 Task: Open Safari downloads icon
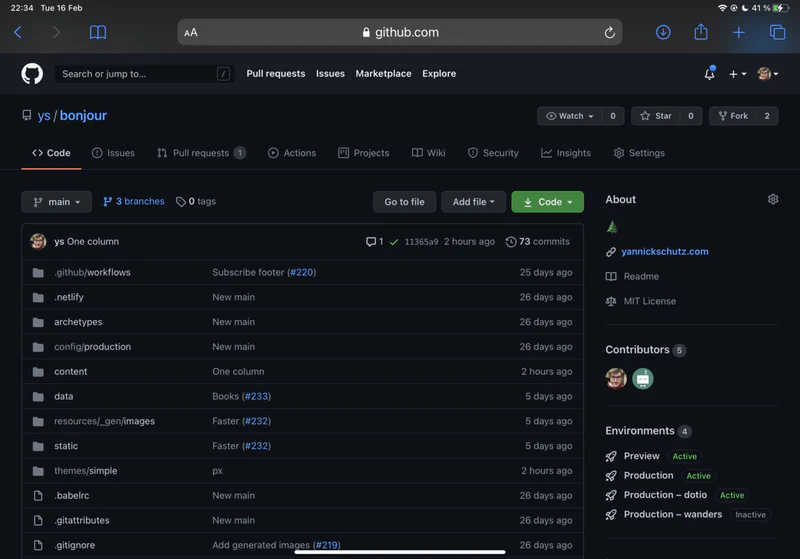tap(663, 32)
